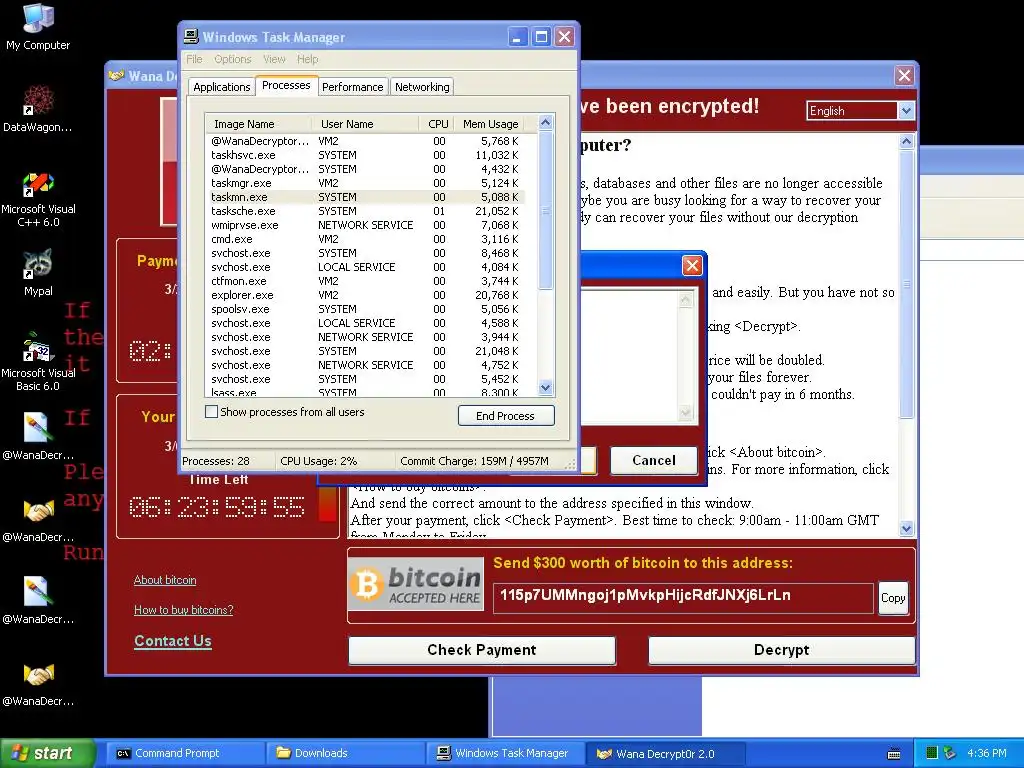Click the keyboard icon in system tray
The image size is (1024, 768).
tap(894, 754)
